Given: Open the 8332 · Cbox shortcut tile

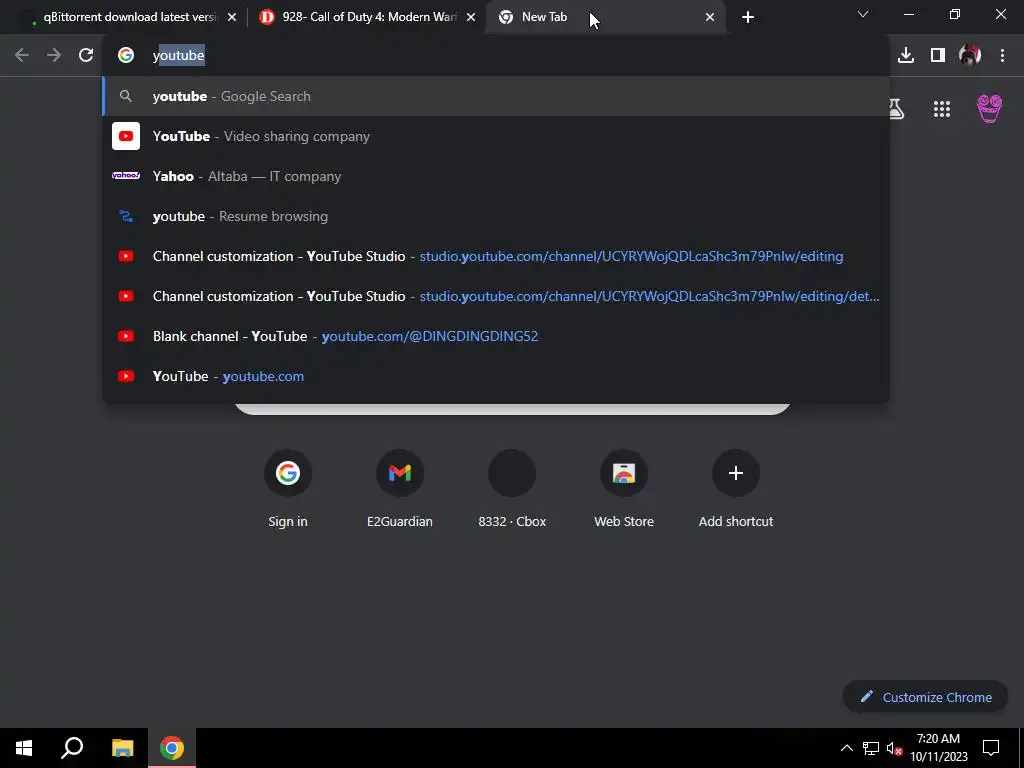Looking at the screenshot, I should pyautogui.click(x=512, y=489).
